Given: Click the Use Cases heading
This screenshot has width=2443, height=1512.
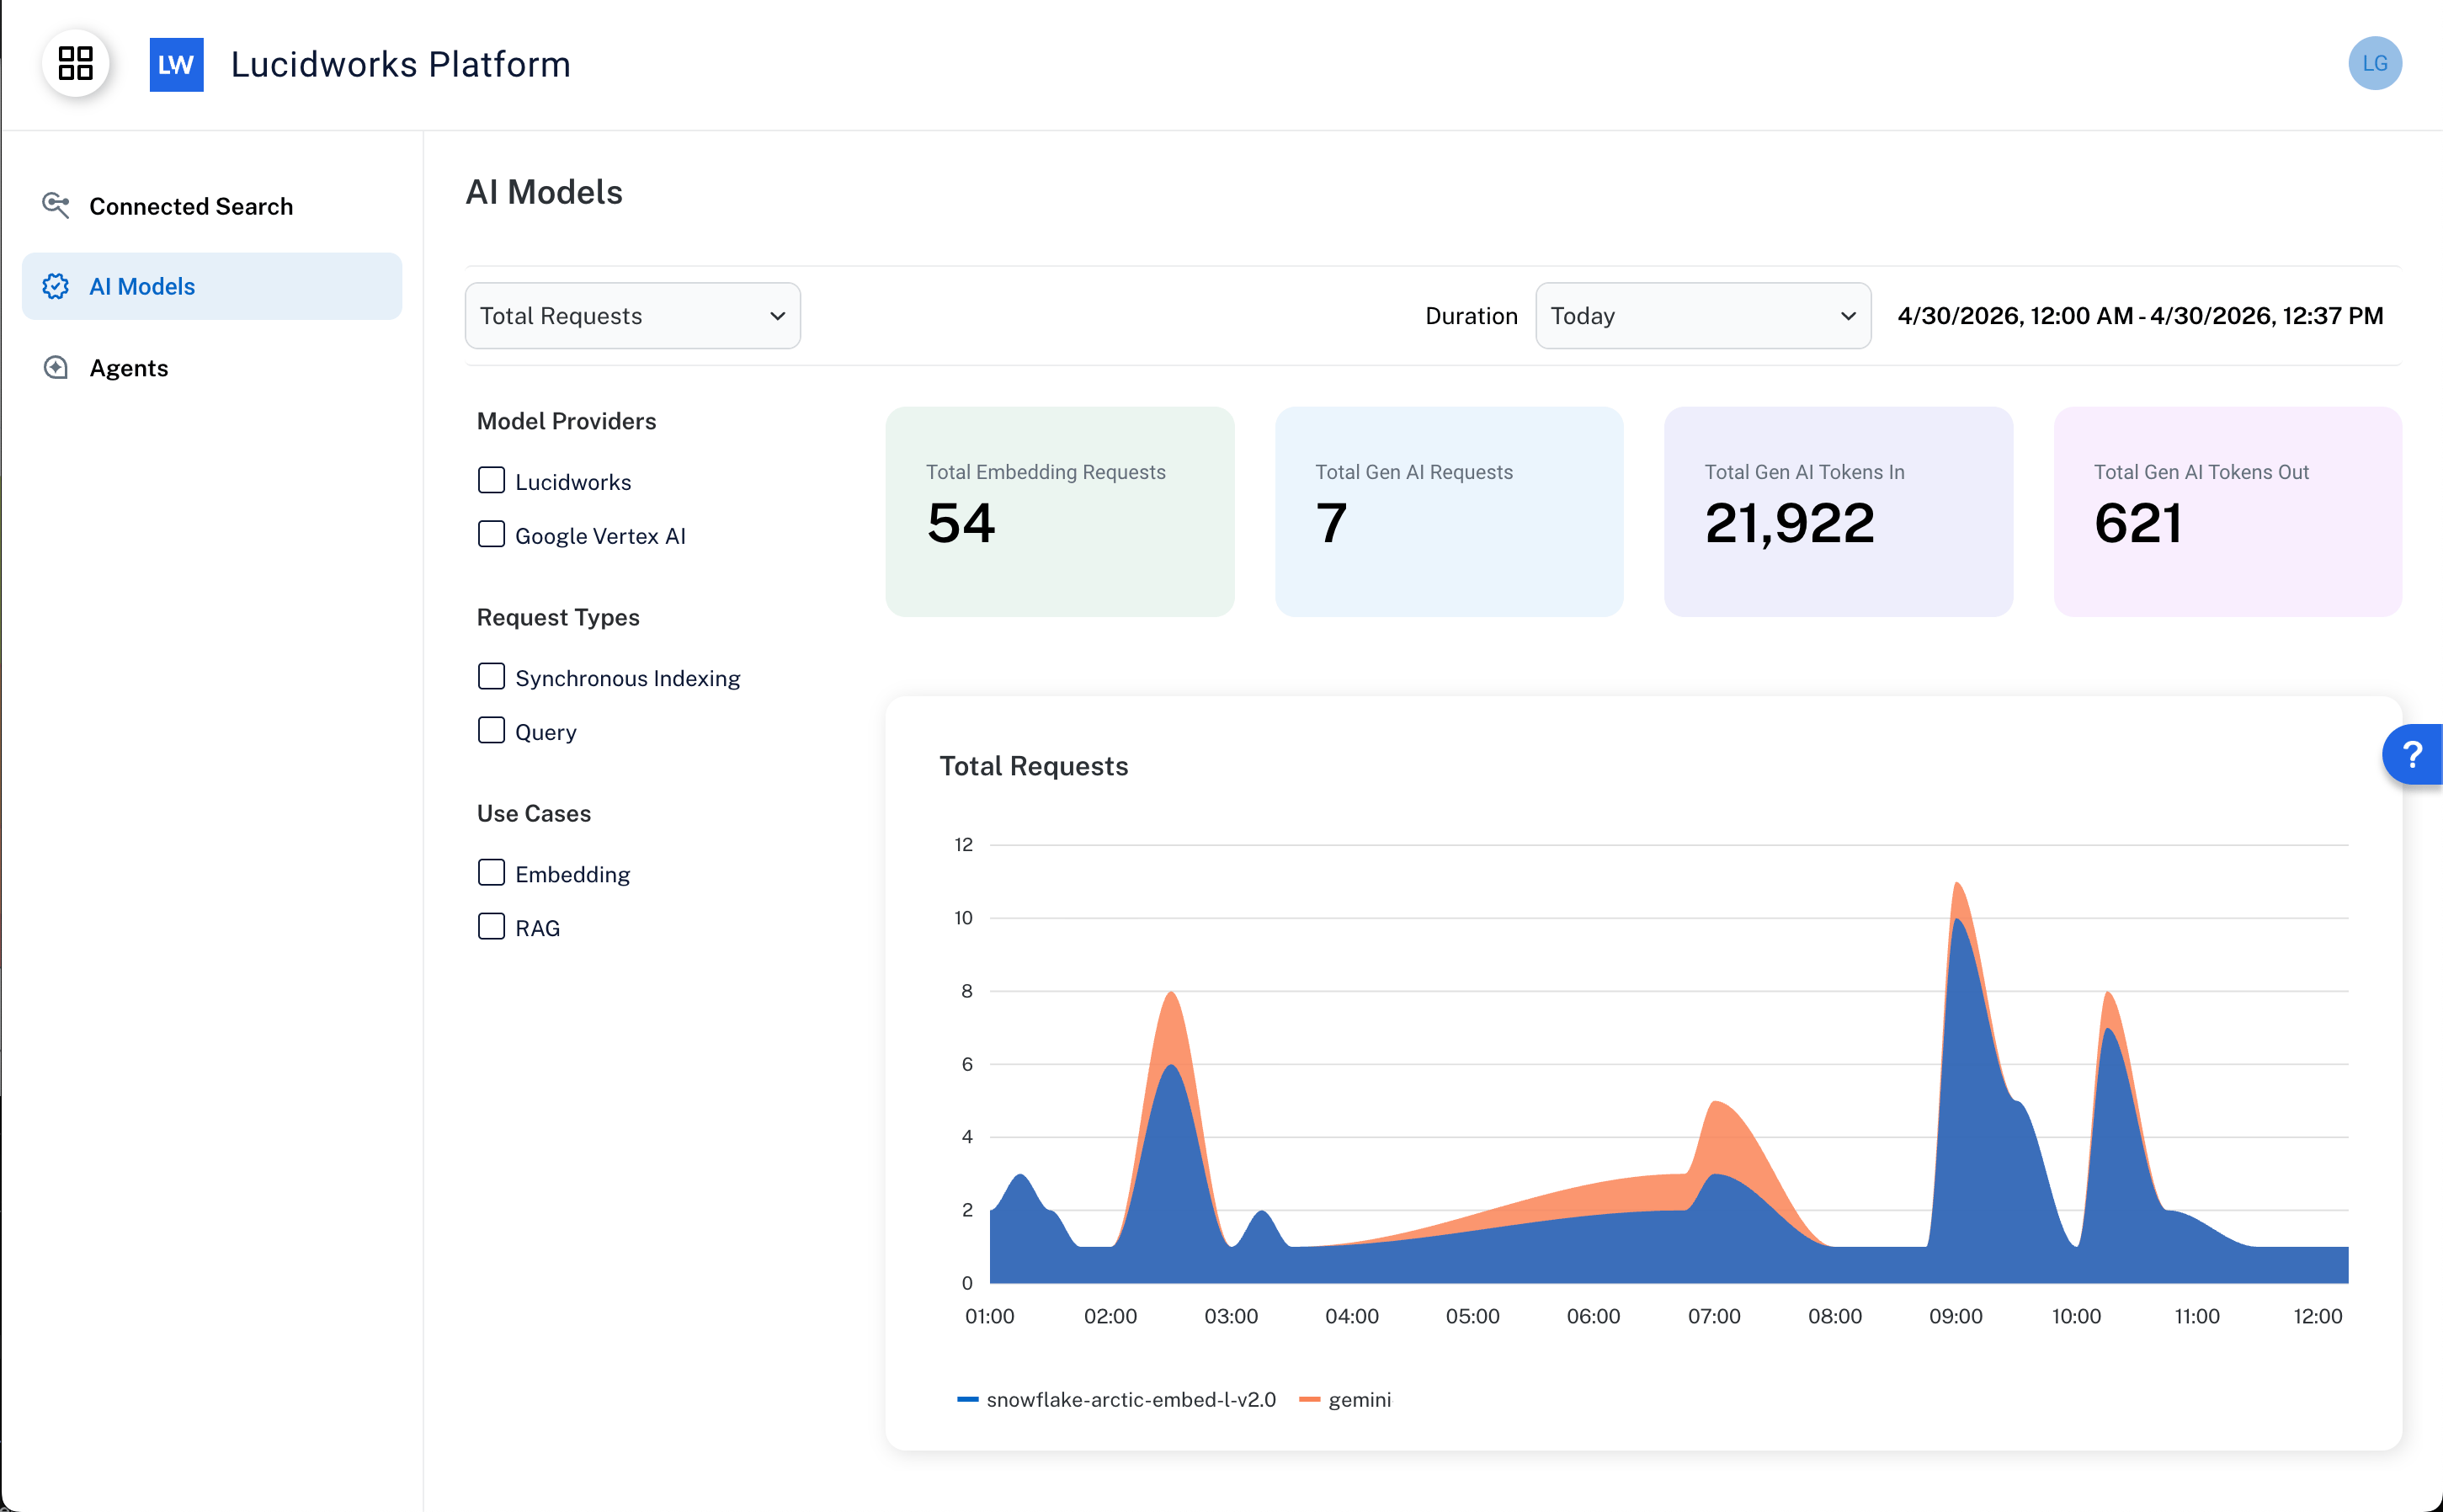Looking at the screenshot, I should (x=534, y=813).
